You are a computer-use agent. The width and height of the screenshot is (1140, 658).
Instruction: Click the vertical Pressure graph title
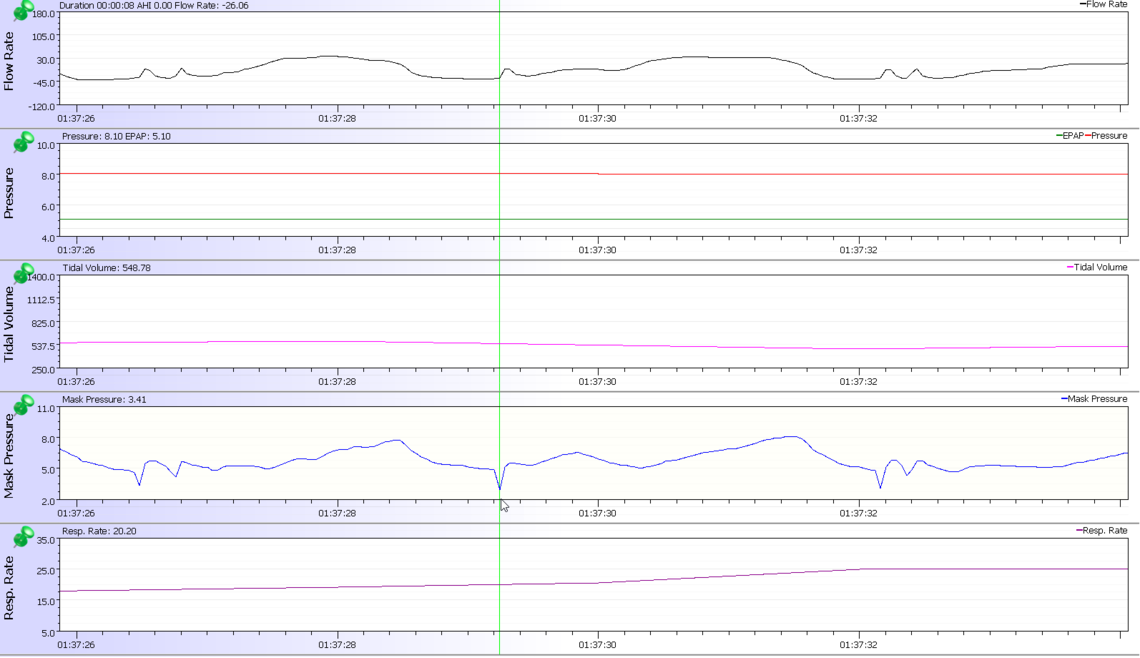(9, 193)
